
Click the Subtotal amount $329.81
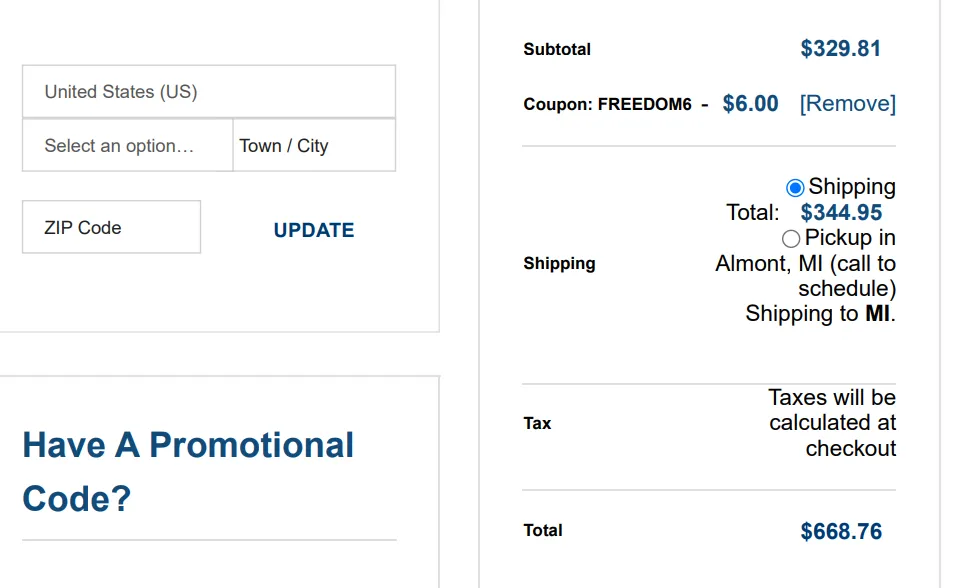pyautogui.click(x=840, y=49)
